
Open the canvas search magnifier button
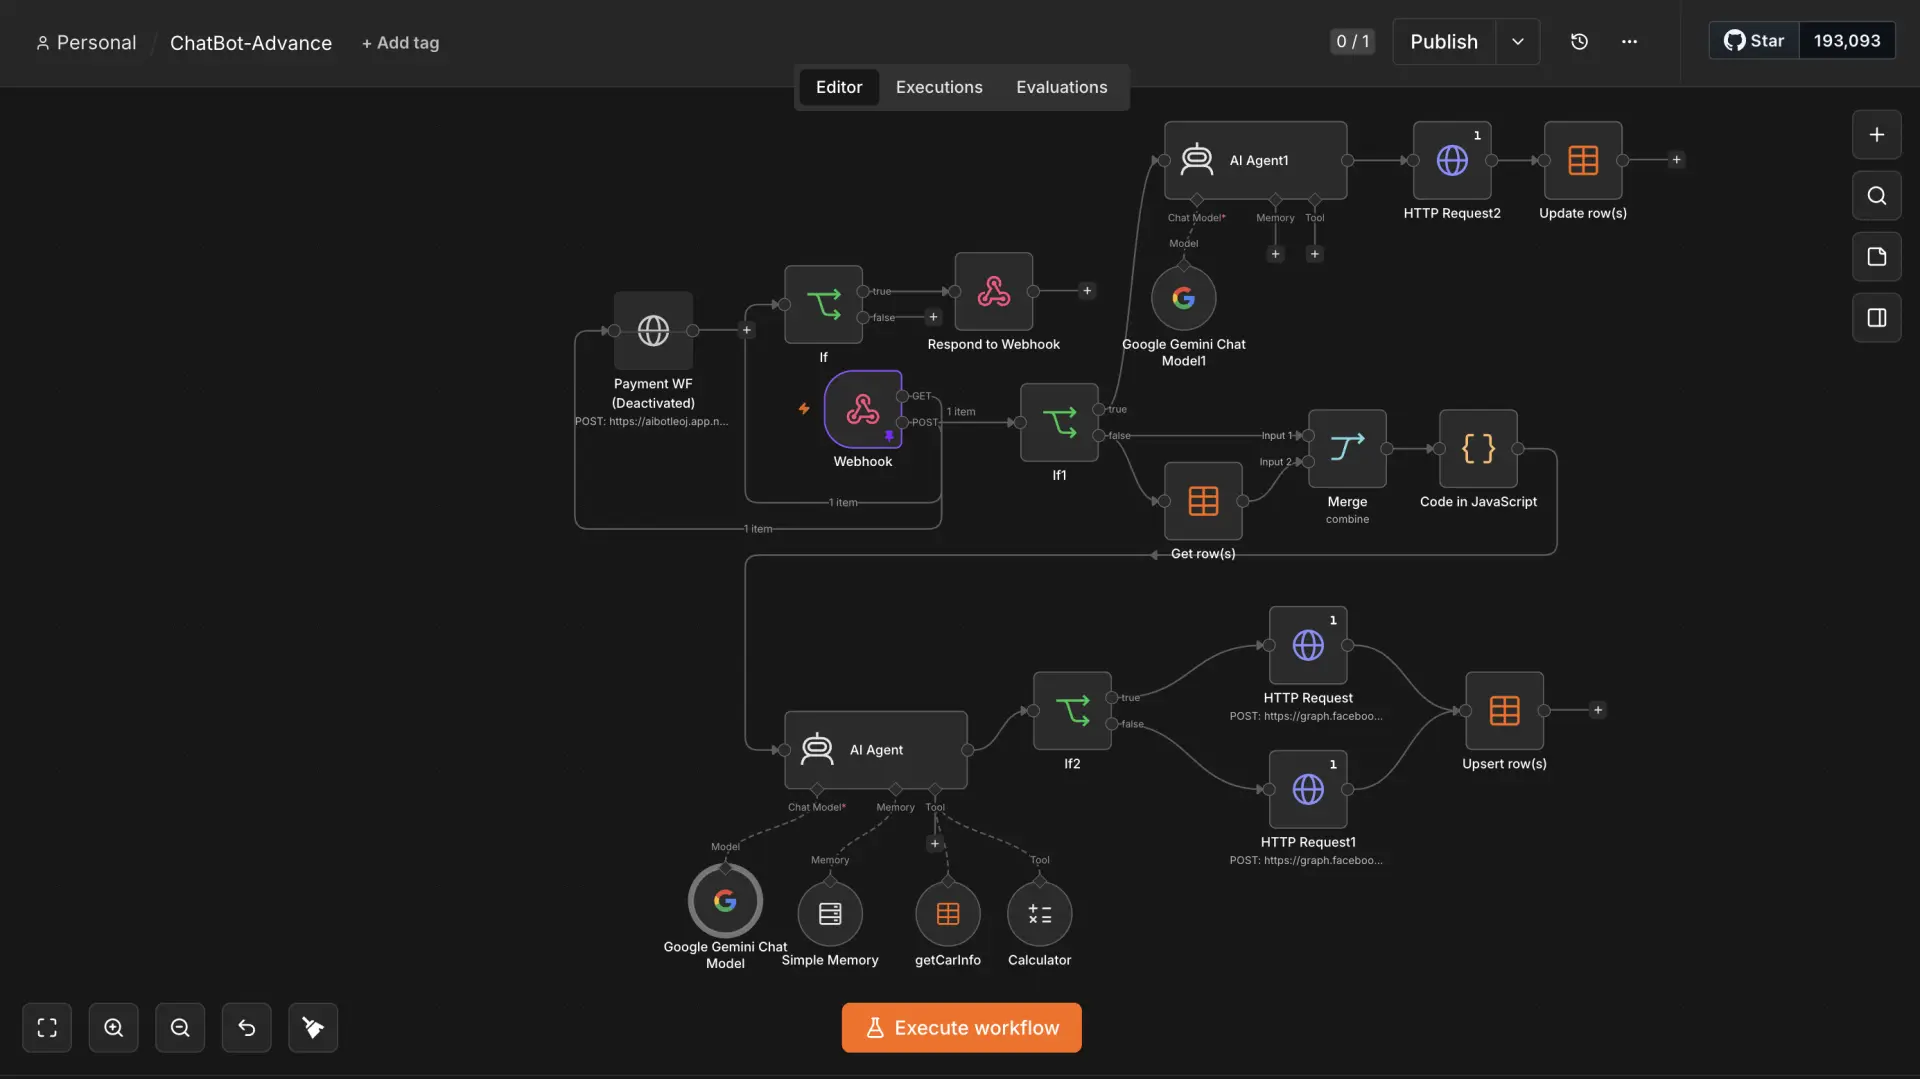1876,196
